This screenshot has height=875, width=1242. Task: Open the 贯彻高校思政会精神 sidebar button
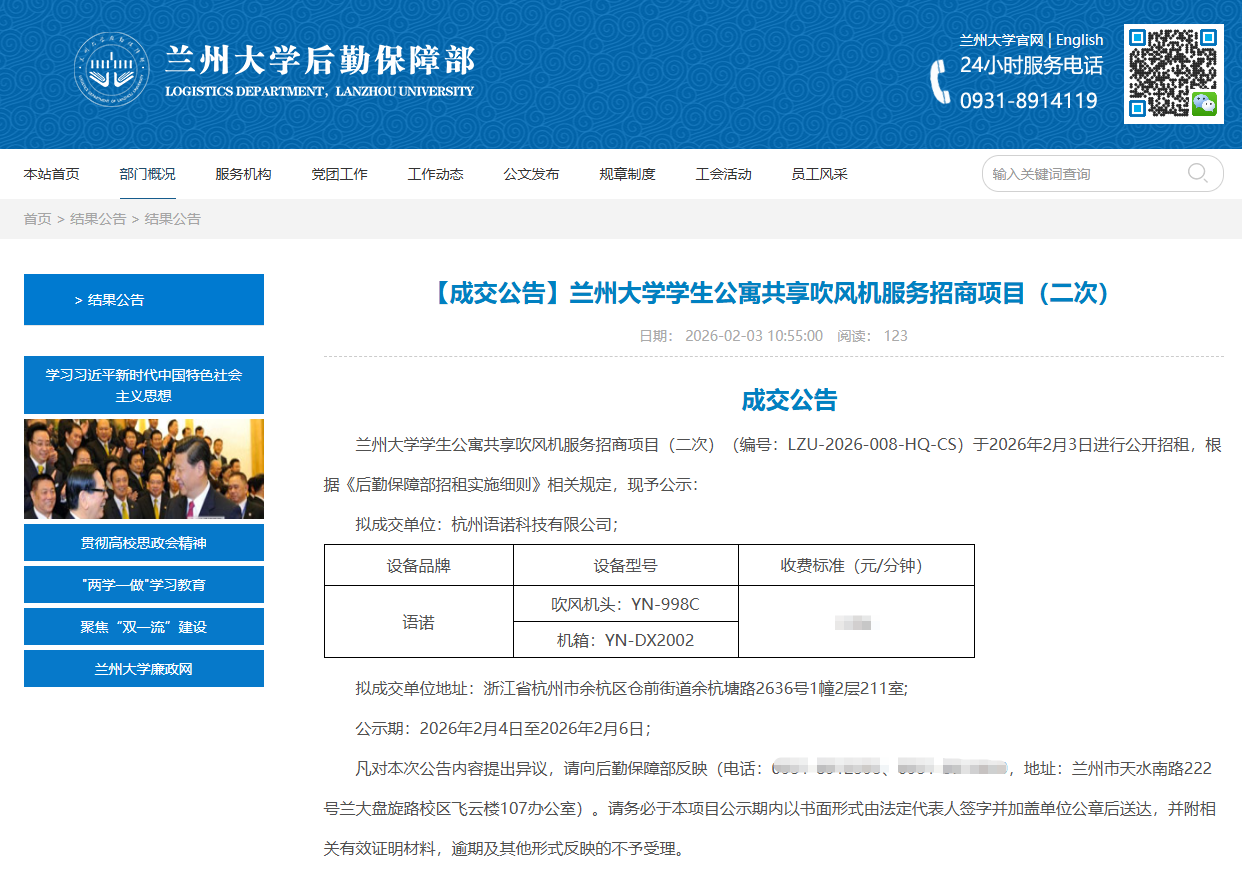[x=144, y=543]
